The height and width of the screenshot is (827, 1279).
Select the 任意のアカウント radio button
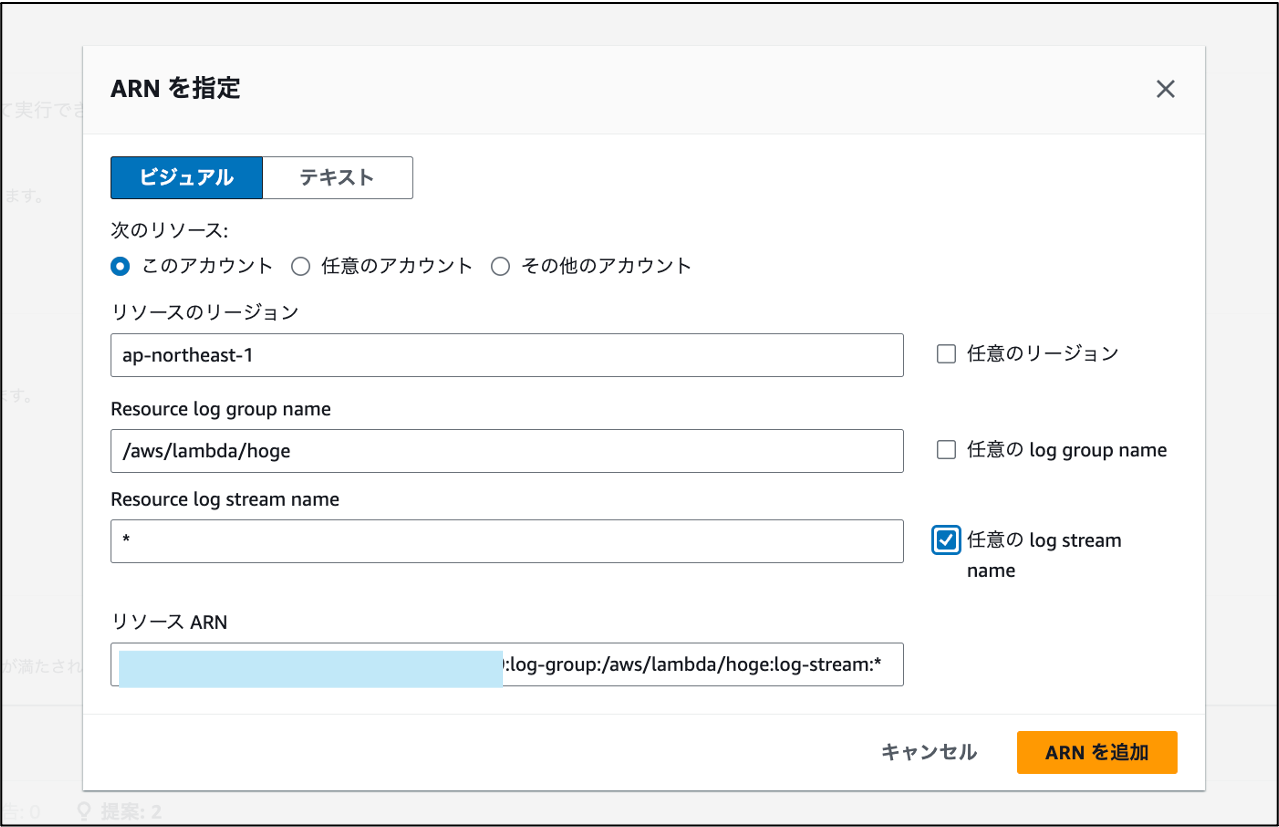(300, 266)
